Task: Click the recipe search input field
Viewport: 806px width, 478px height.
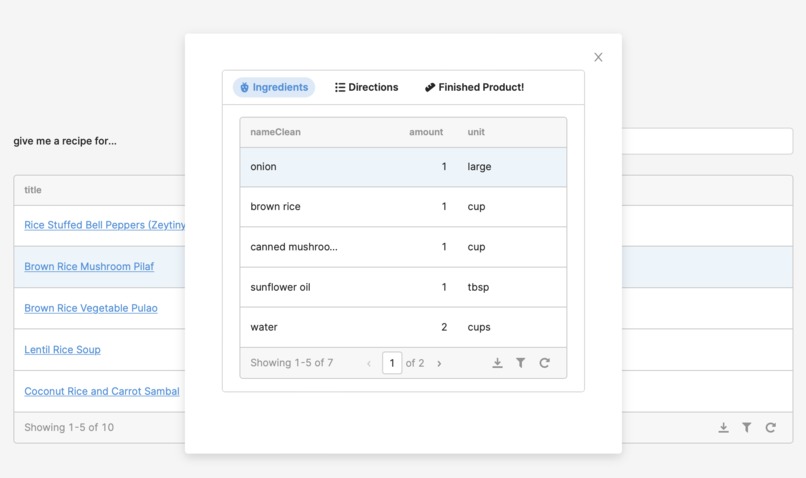Action: [x=707, y=141]
